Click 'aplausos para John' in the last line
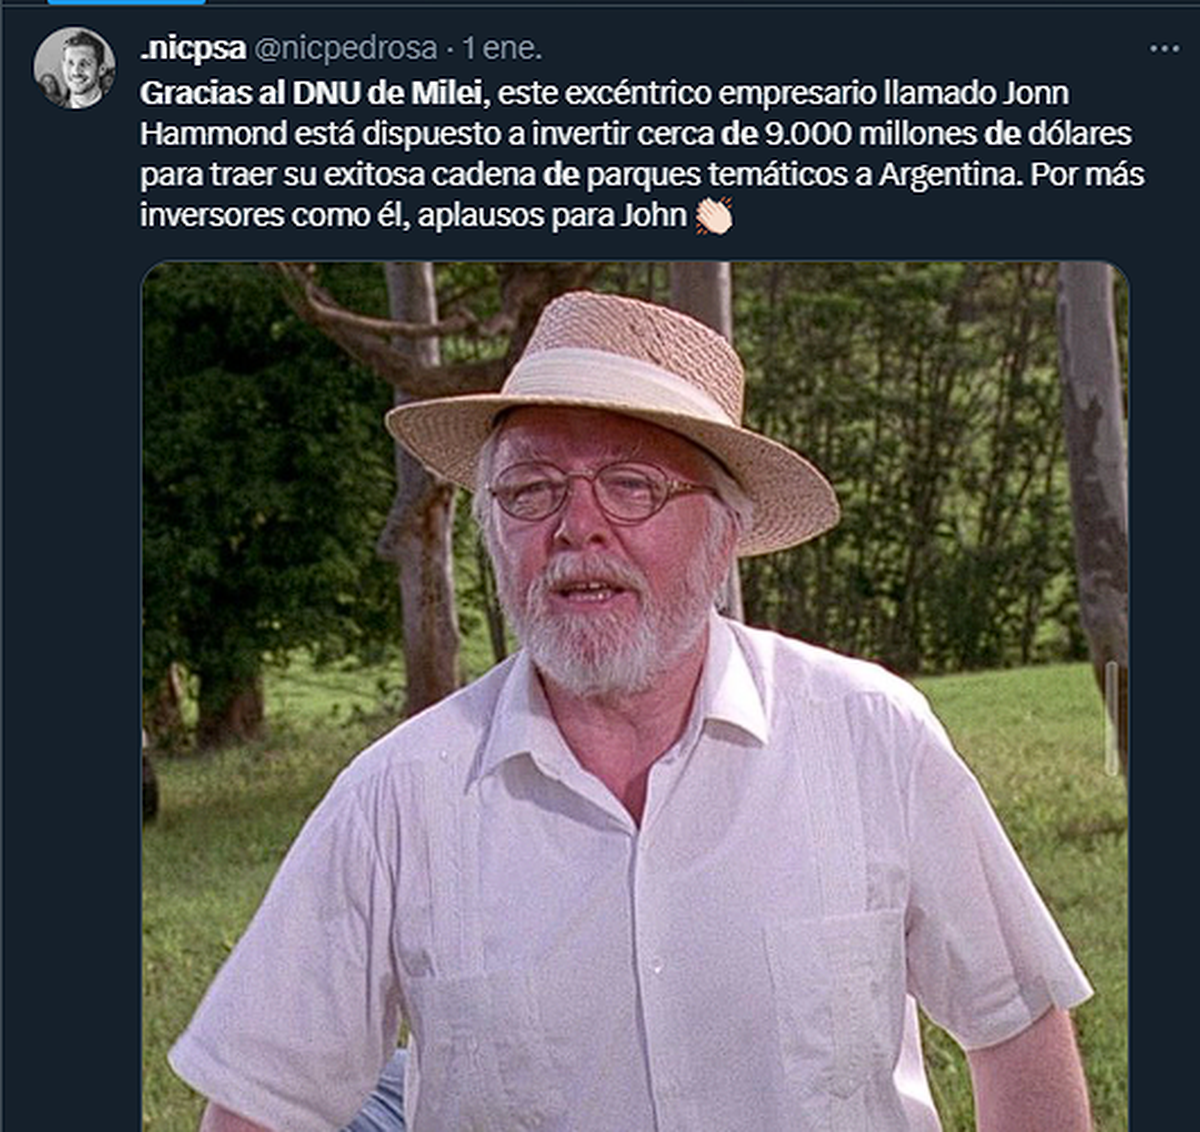The width and height of the screenshot is (1200, 1132). 552,216
